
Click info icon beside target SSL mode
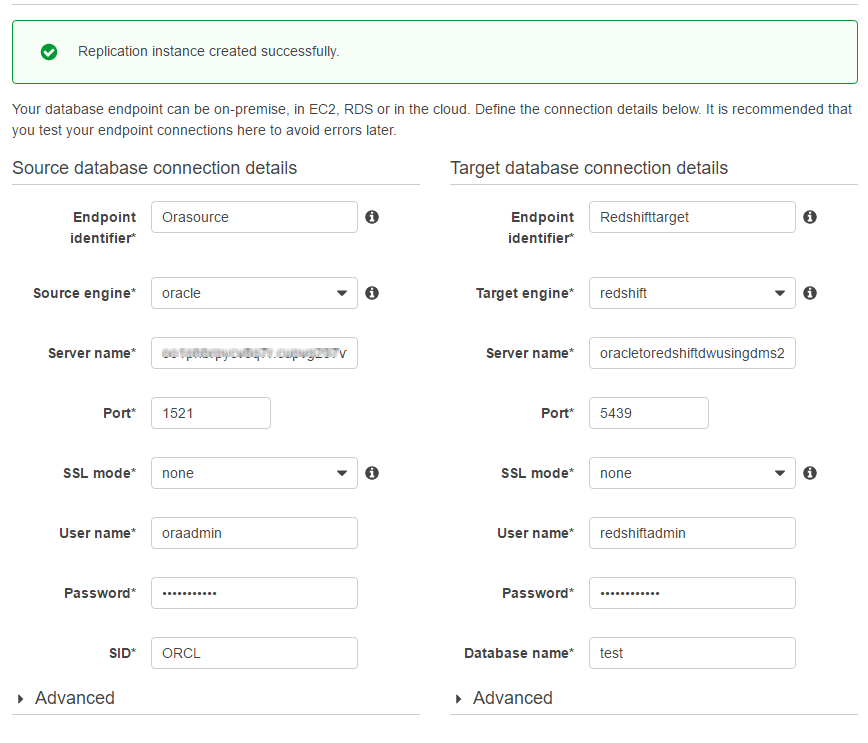(810, 473)
